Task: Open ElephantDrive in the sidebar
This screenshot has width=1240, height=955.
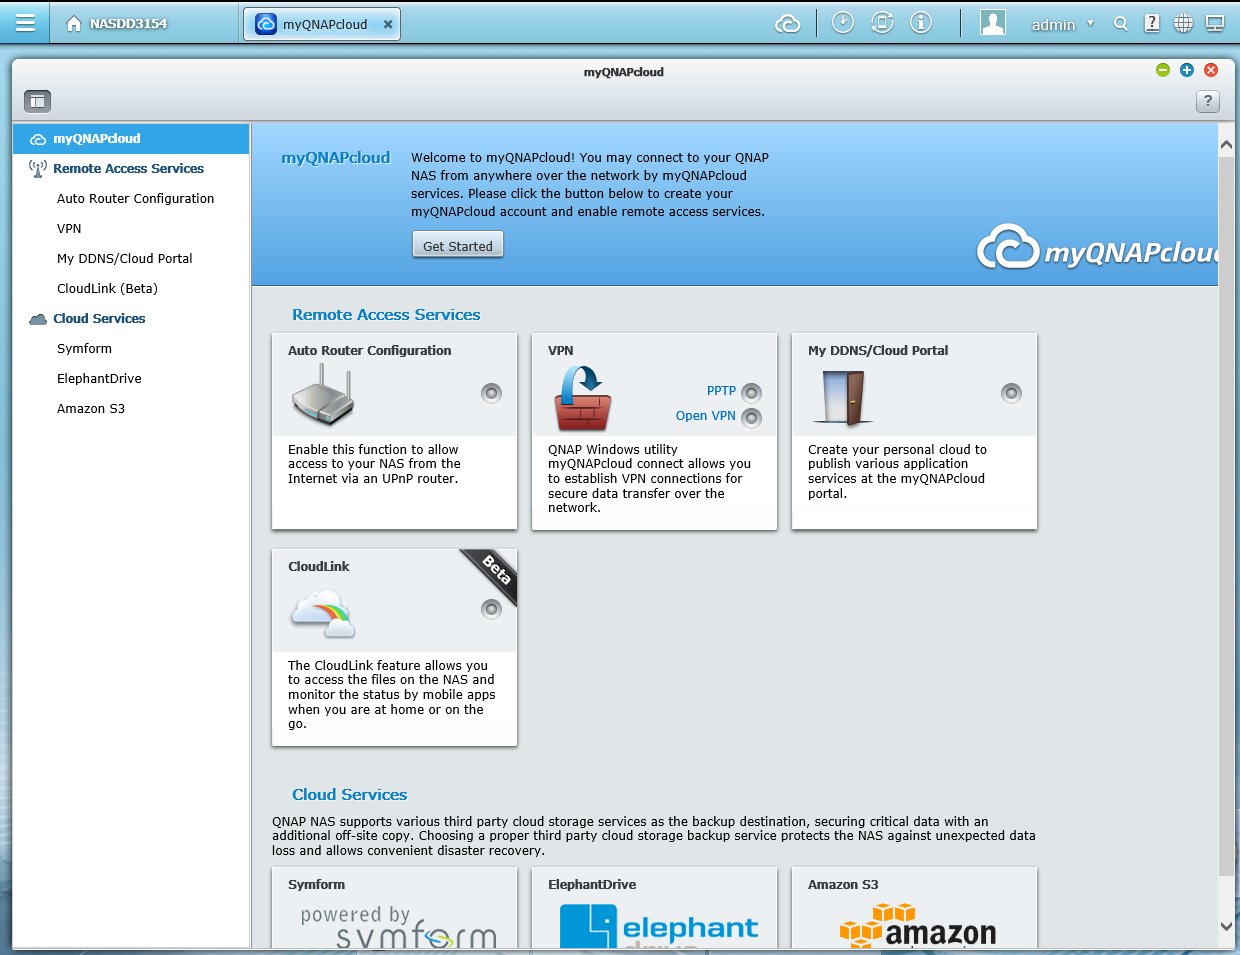Action: [99, 379]
